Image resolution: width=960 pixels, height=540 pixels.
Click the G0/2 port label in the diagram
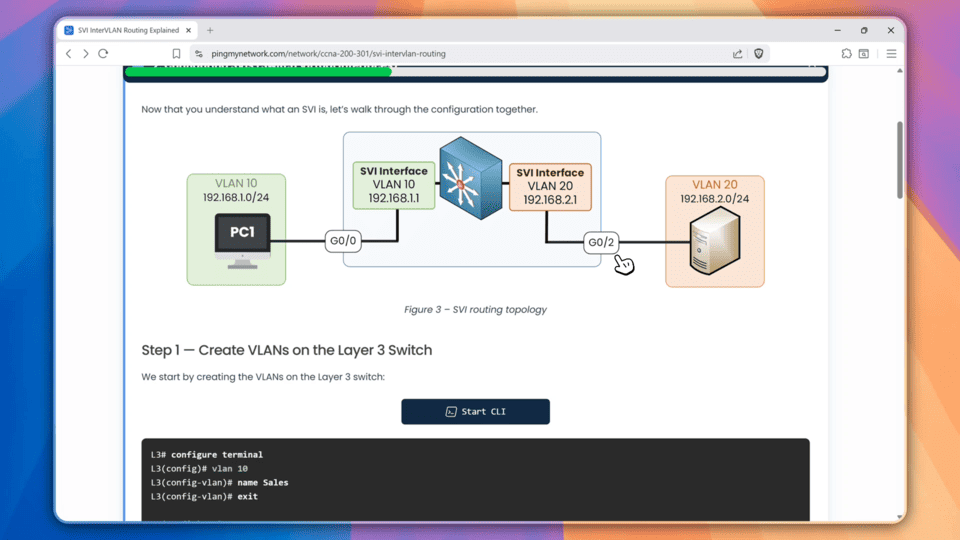pos(601,242)
